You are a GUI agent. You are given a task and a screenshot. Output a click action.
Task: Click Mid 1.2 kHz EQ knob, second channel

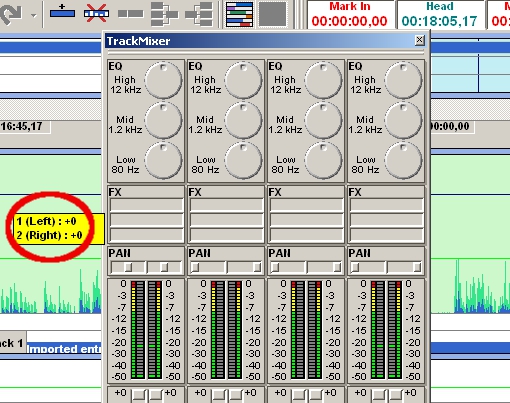243,120
